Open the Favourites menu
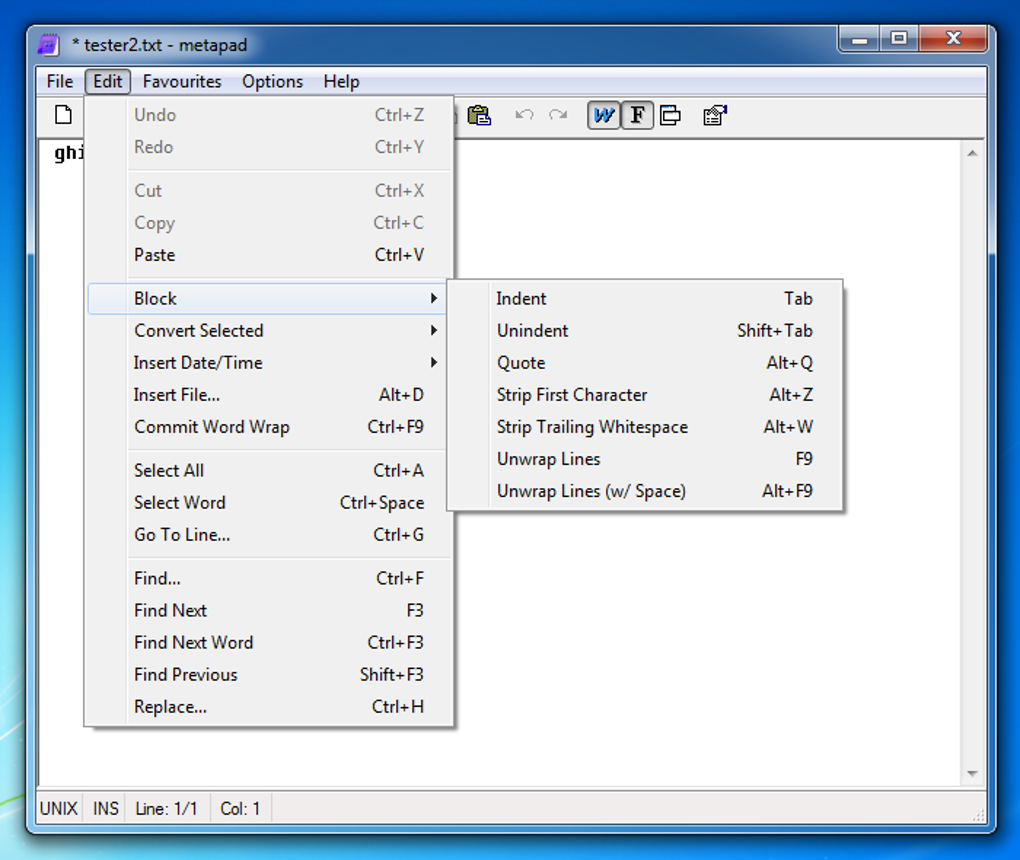This screenshot has height=860, width=1020. (x=181, y=81)
